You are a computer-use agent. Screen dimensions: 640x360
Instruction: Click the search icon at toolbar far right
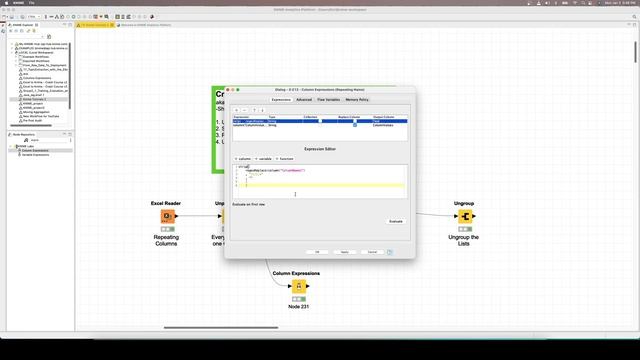pos(634,17)
